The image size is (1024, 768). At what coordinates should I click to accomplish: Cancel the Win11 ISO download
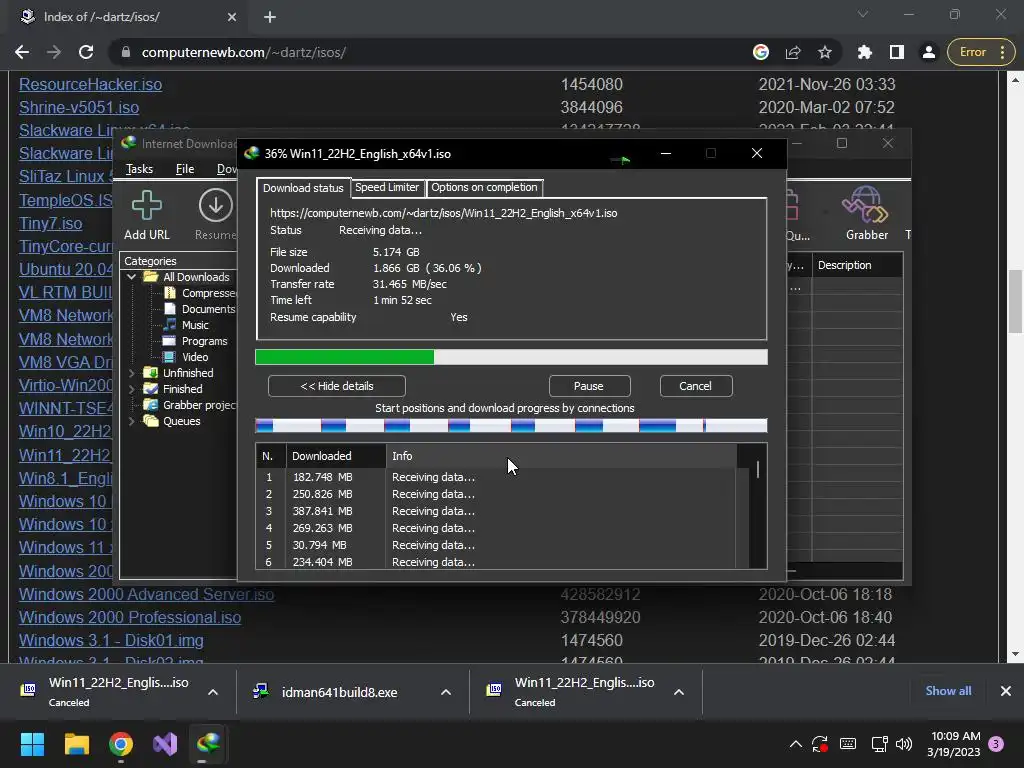(x=696, y=386)
